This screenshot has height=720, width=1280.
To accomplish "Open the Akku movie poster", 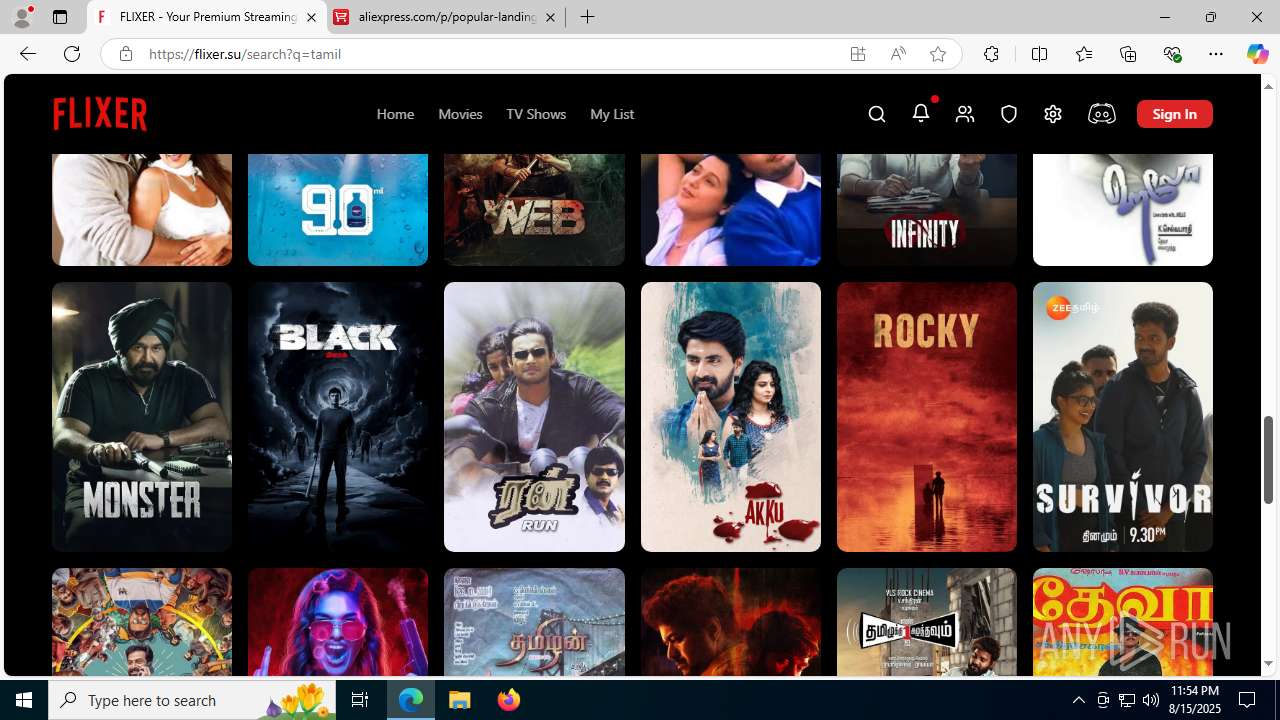I will pyautogui.click(x=731, y=417).
